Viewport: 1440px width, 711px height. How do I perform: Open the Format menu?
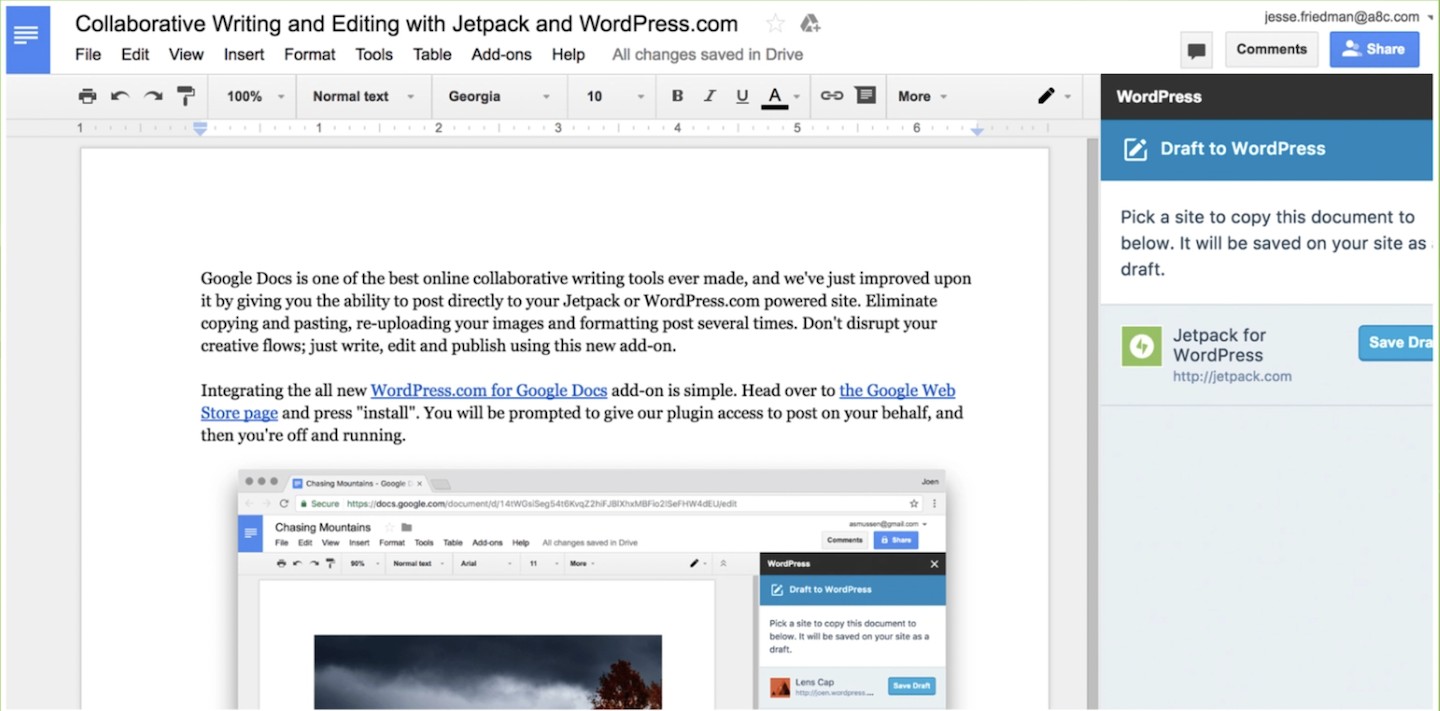(310, 54)
